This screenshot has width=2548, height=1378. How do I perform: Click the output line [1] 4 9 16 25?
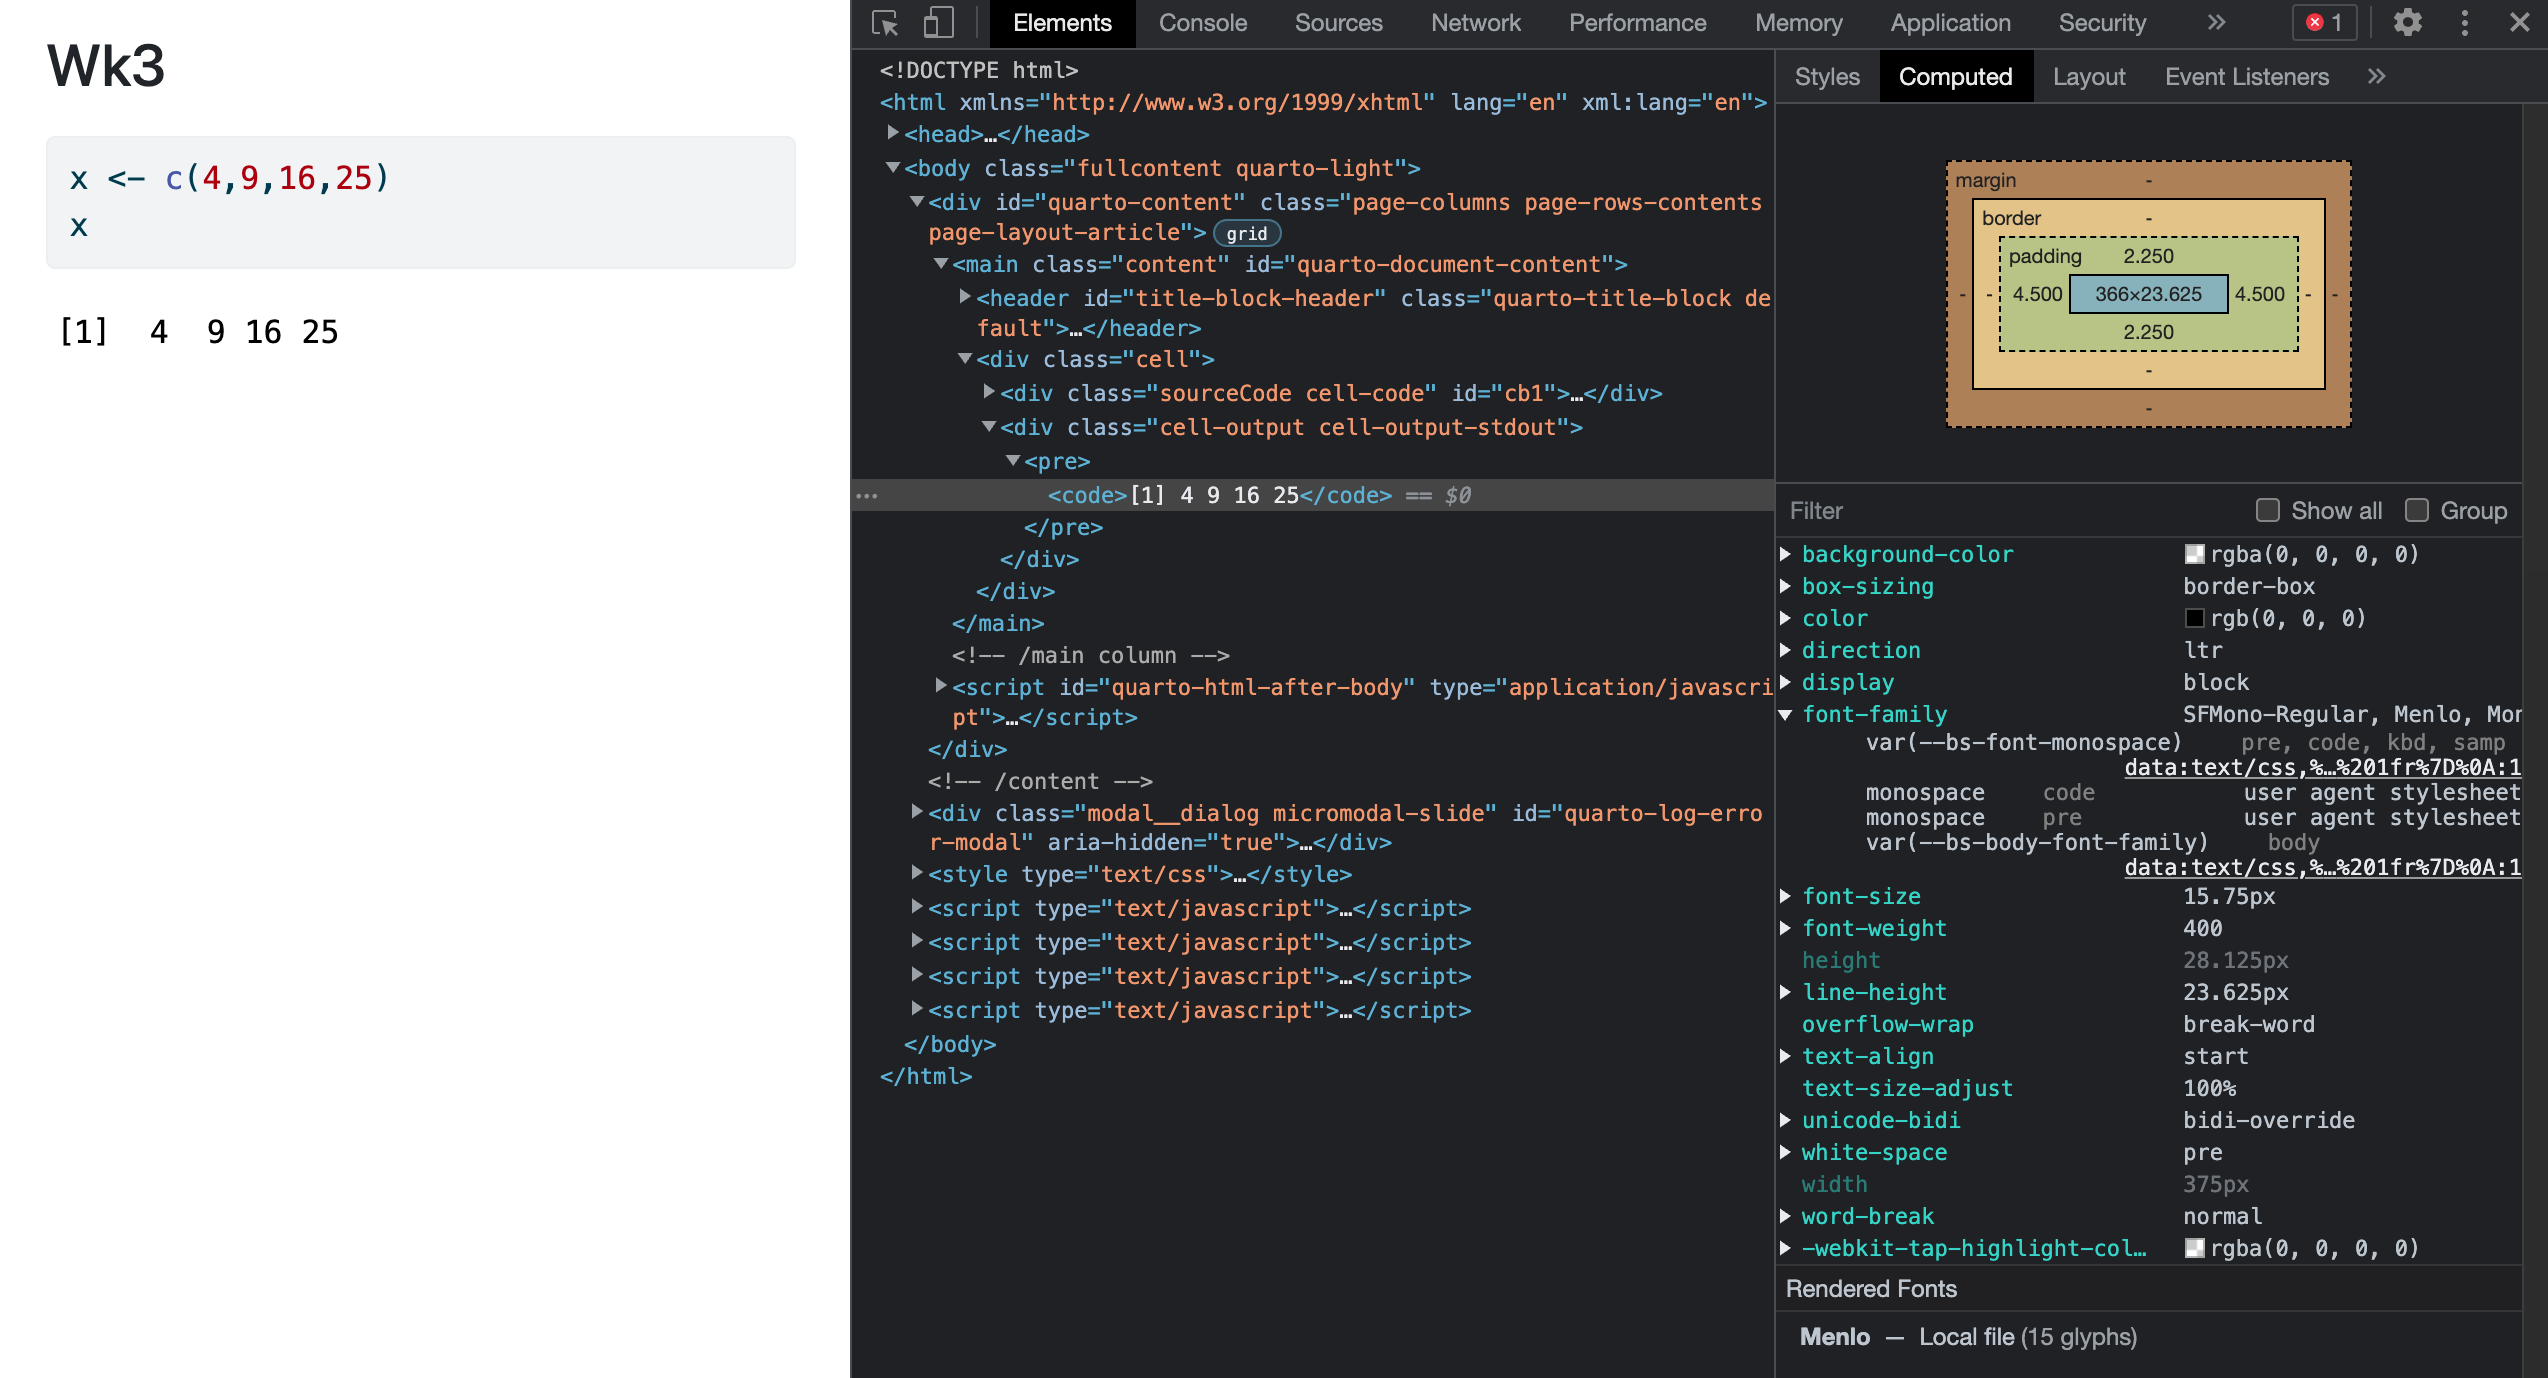pyautogui.click(x=200, y=332)
